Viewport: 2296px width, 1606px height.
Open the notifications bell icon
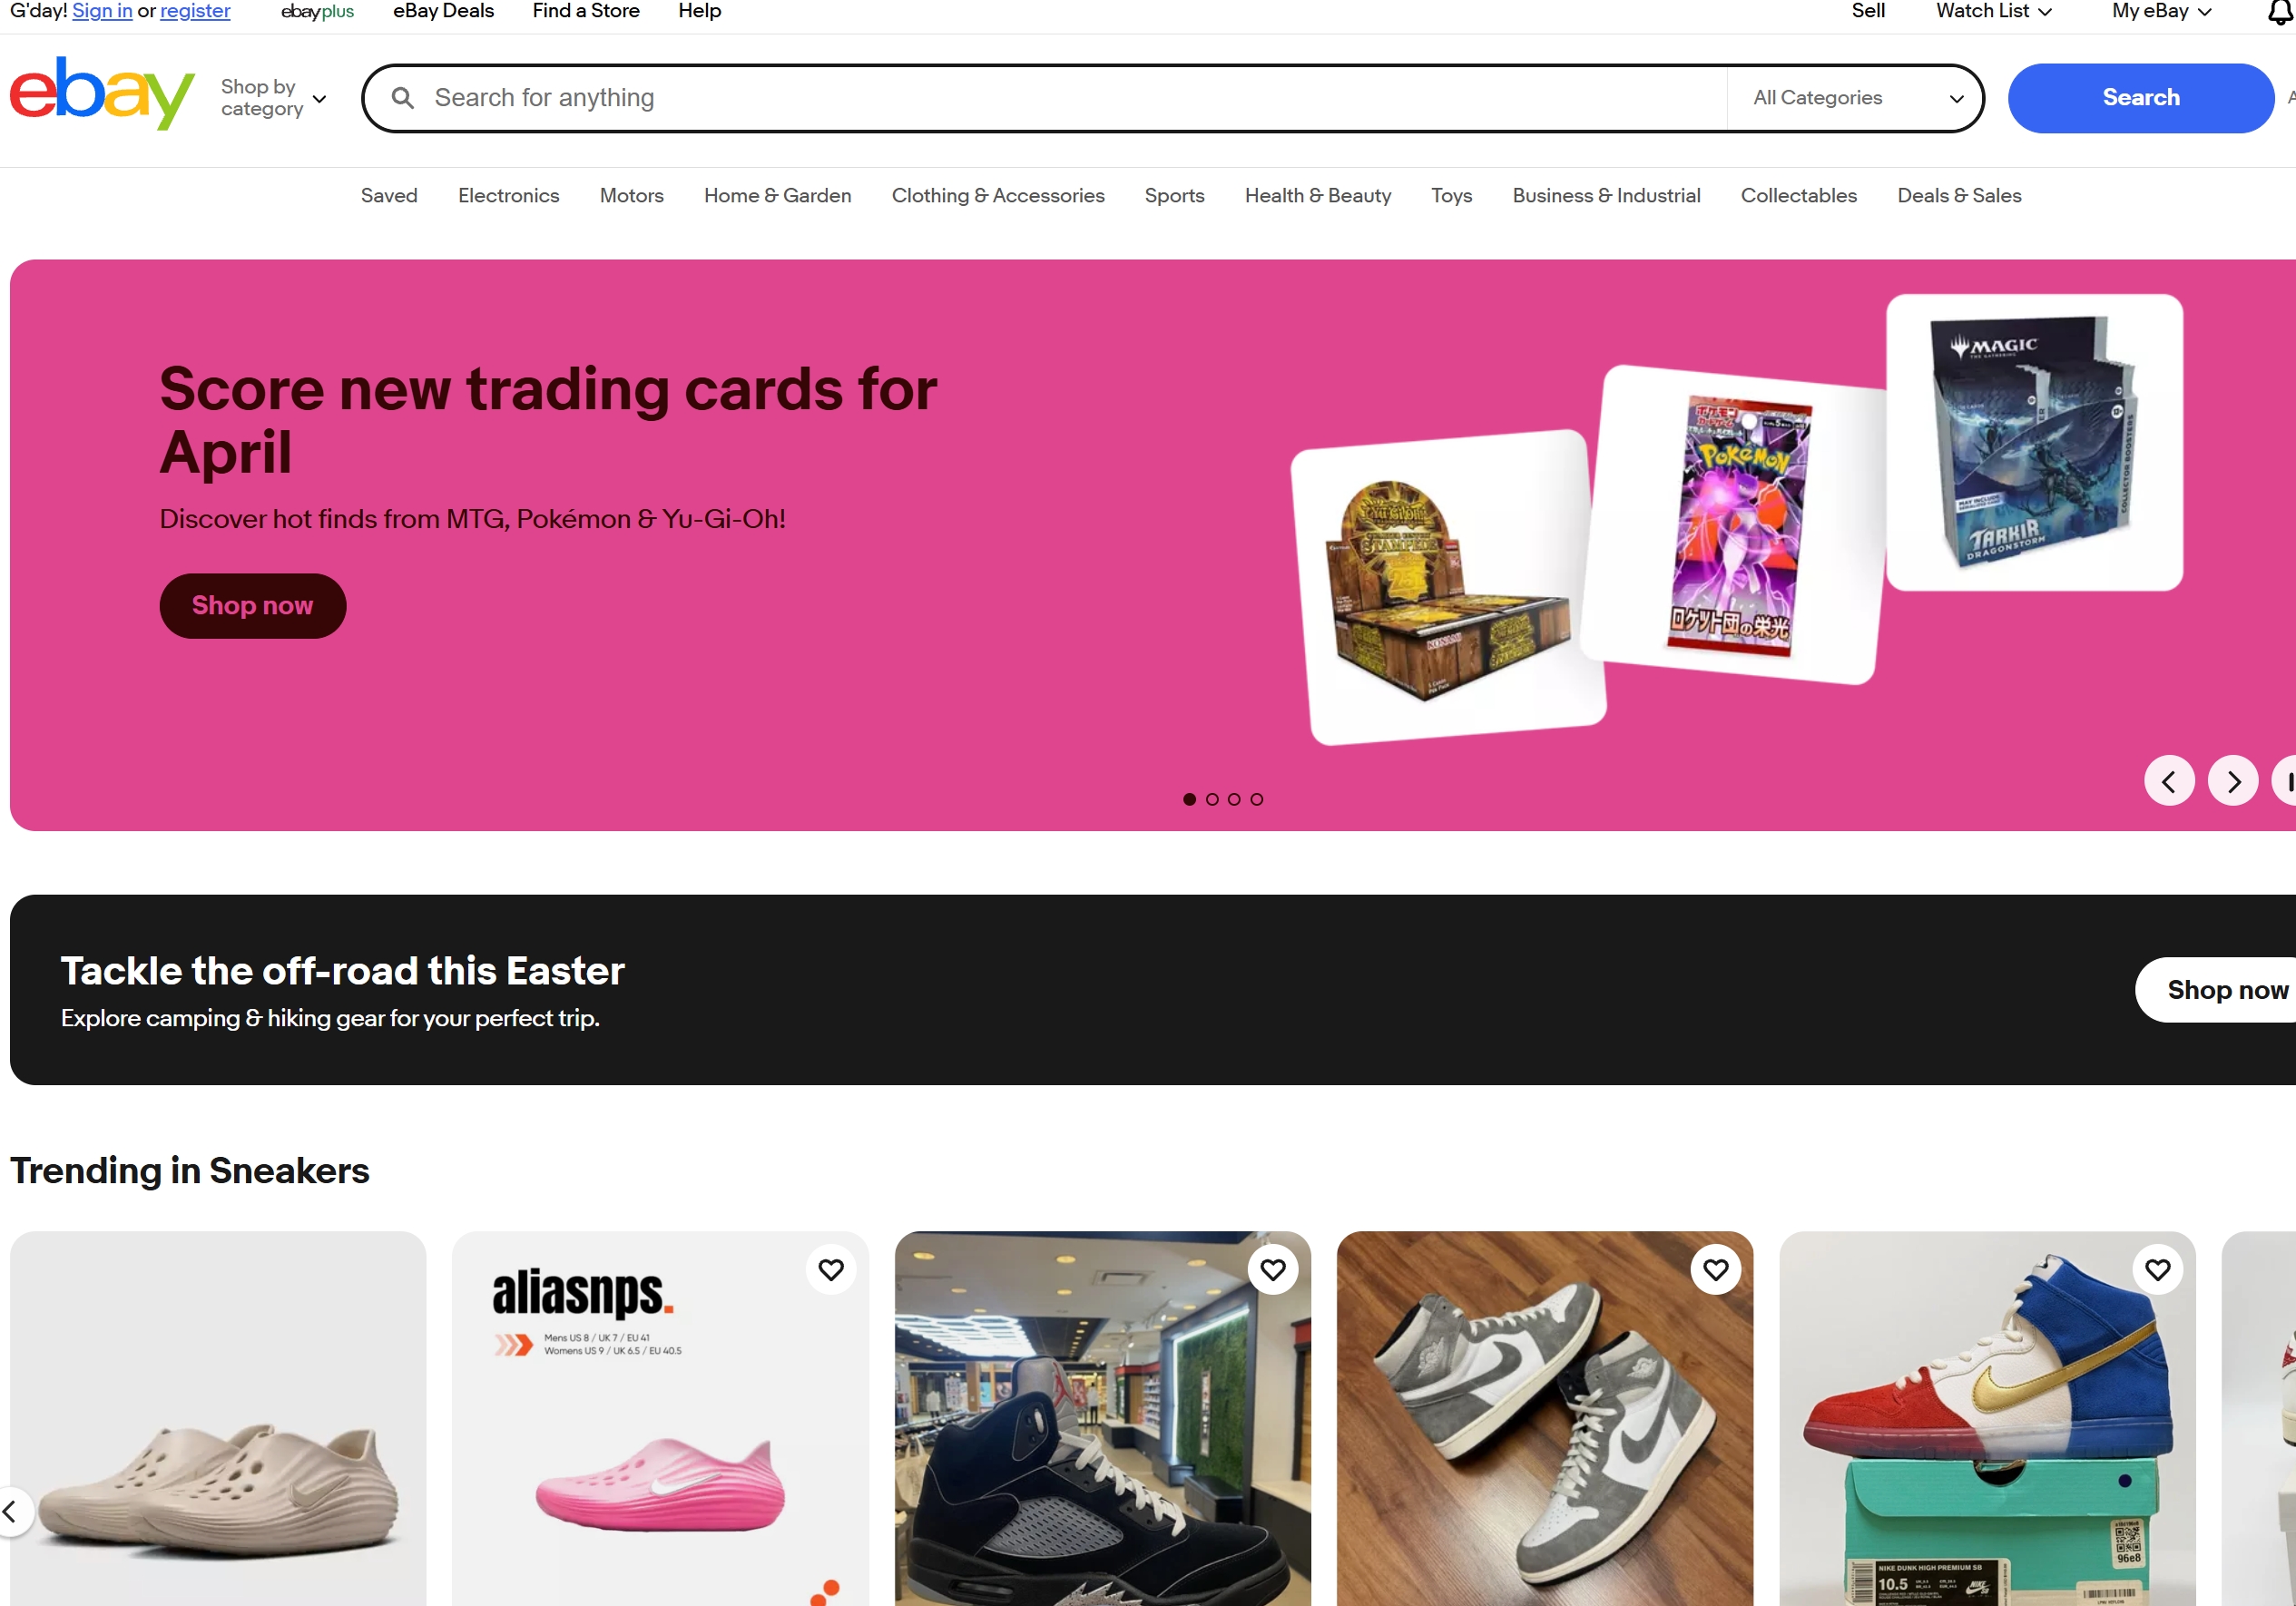[x=2280, y=12]
